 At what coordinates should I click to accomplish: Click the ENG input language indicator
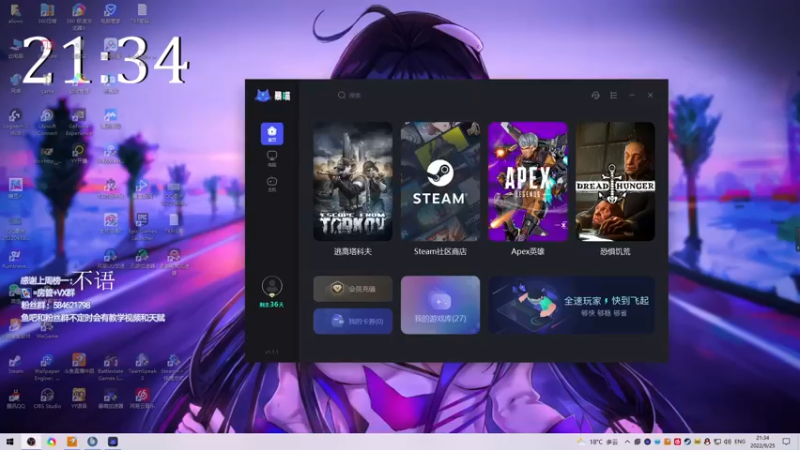tap(739, 442)
